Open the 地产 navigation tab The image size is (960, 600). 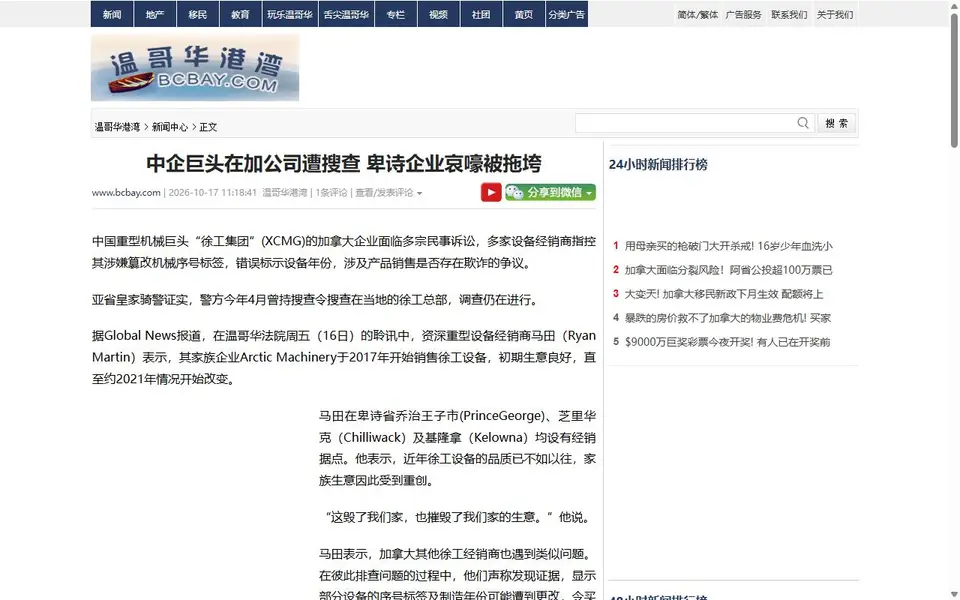pyautogui.click(x=155, y=14)
